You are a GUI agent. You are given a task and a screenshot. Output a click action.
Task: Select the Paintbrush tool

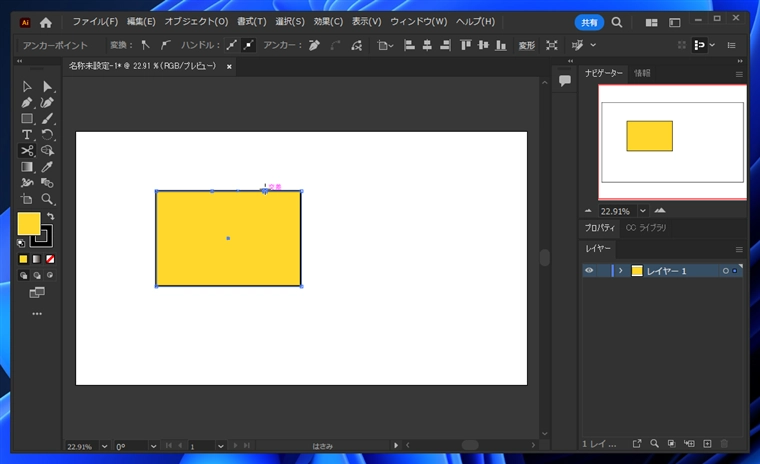pos(47,119)
